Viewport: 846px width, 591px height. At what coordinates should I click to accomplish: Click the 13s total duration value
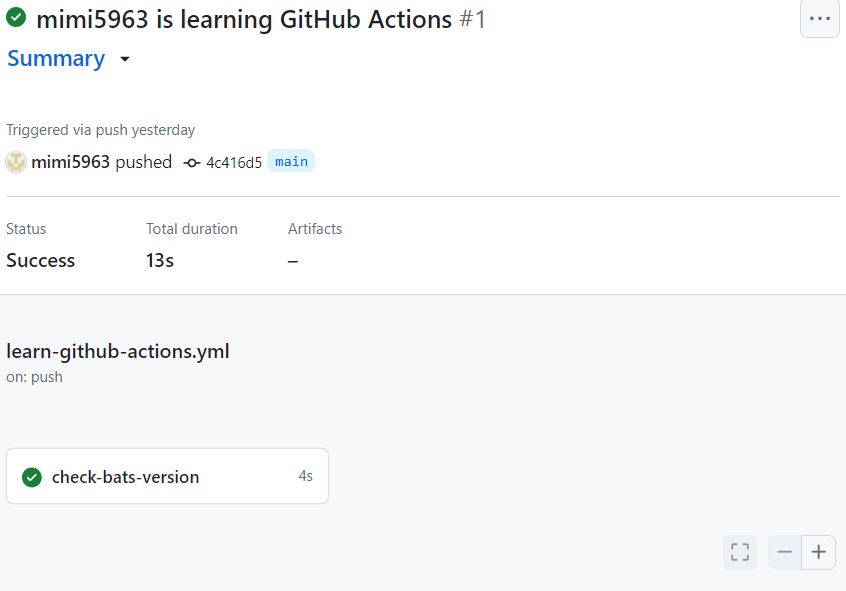(x=160, y=261)
